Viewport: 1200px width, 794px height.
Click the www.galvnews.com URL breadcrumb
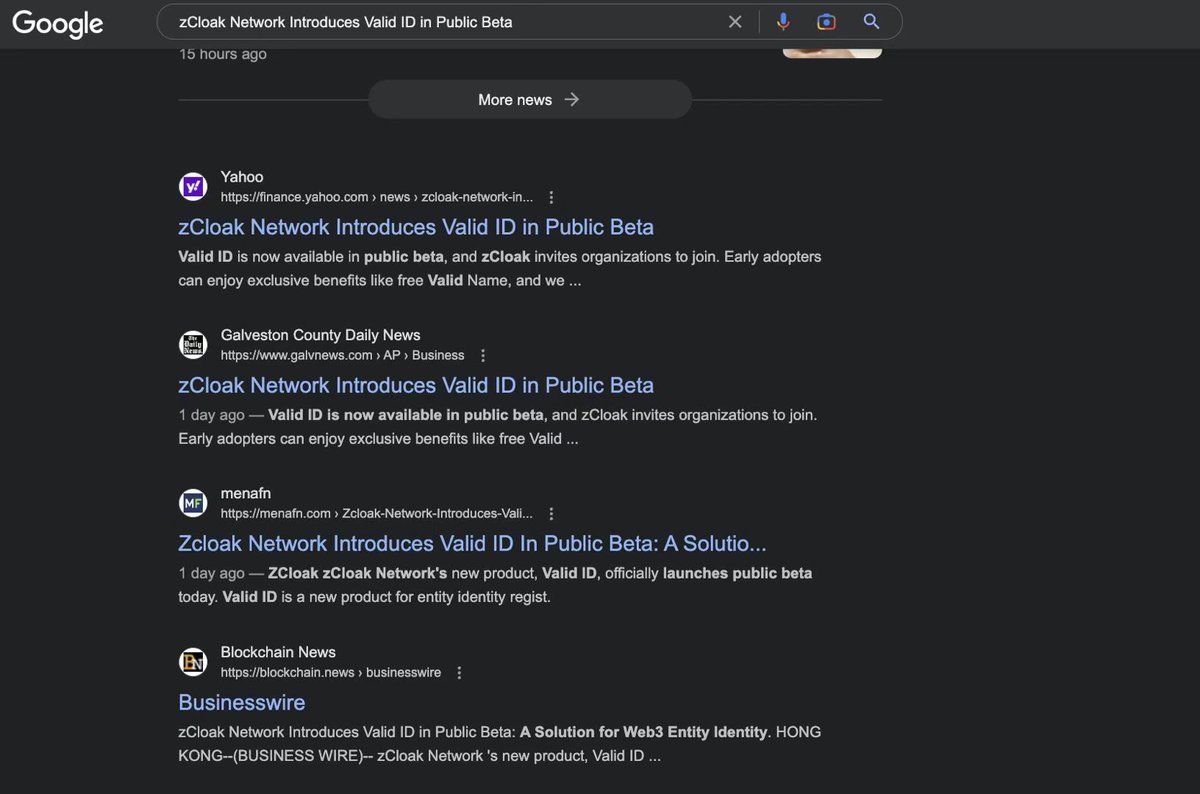343,355
